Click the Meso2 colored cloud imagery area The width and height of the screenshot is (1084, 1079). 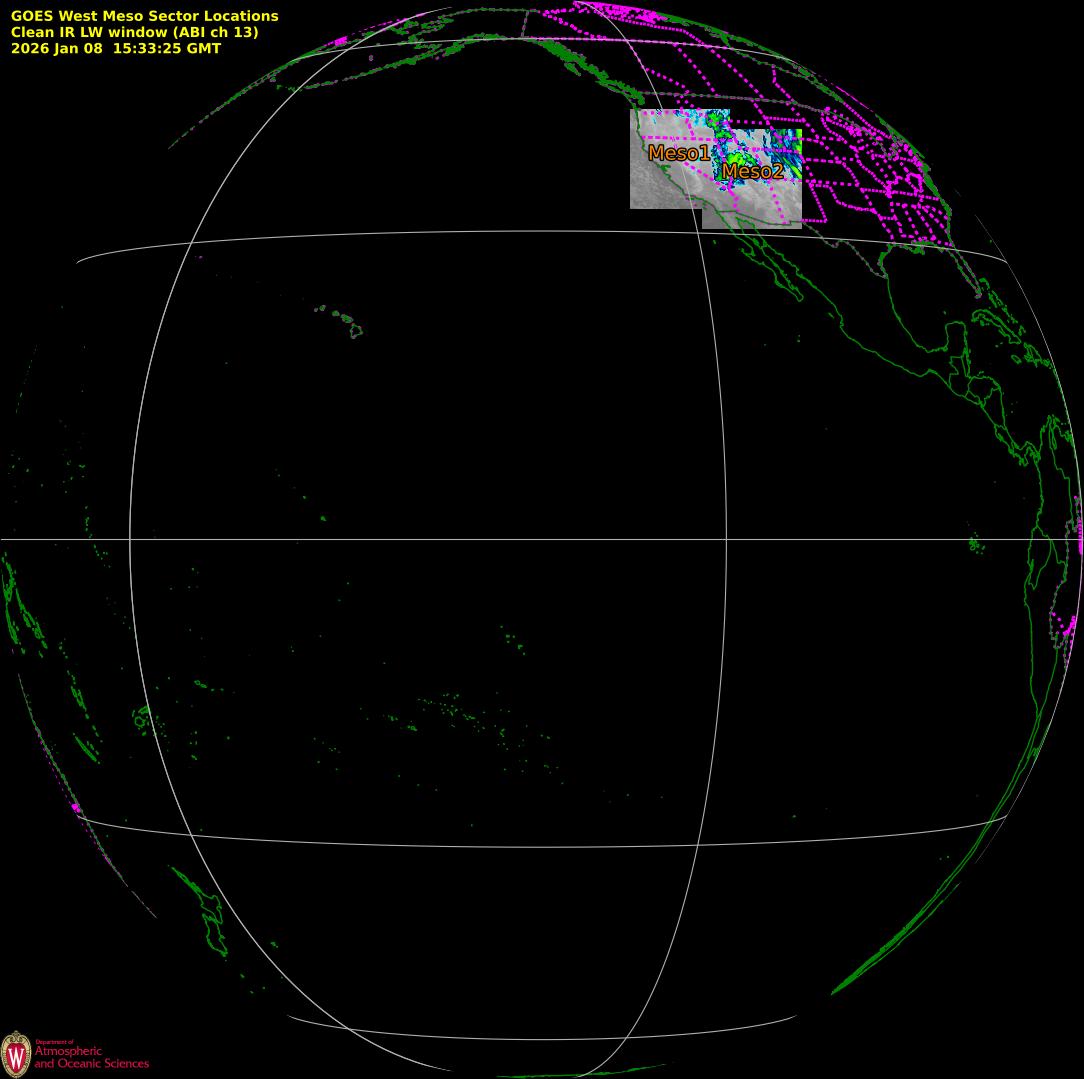click(752, 179)
